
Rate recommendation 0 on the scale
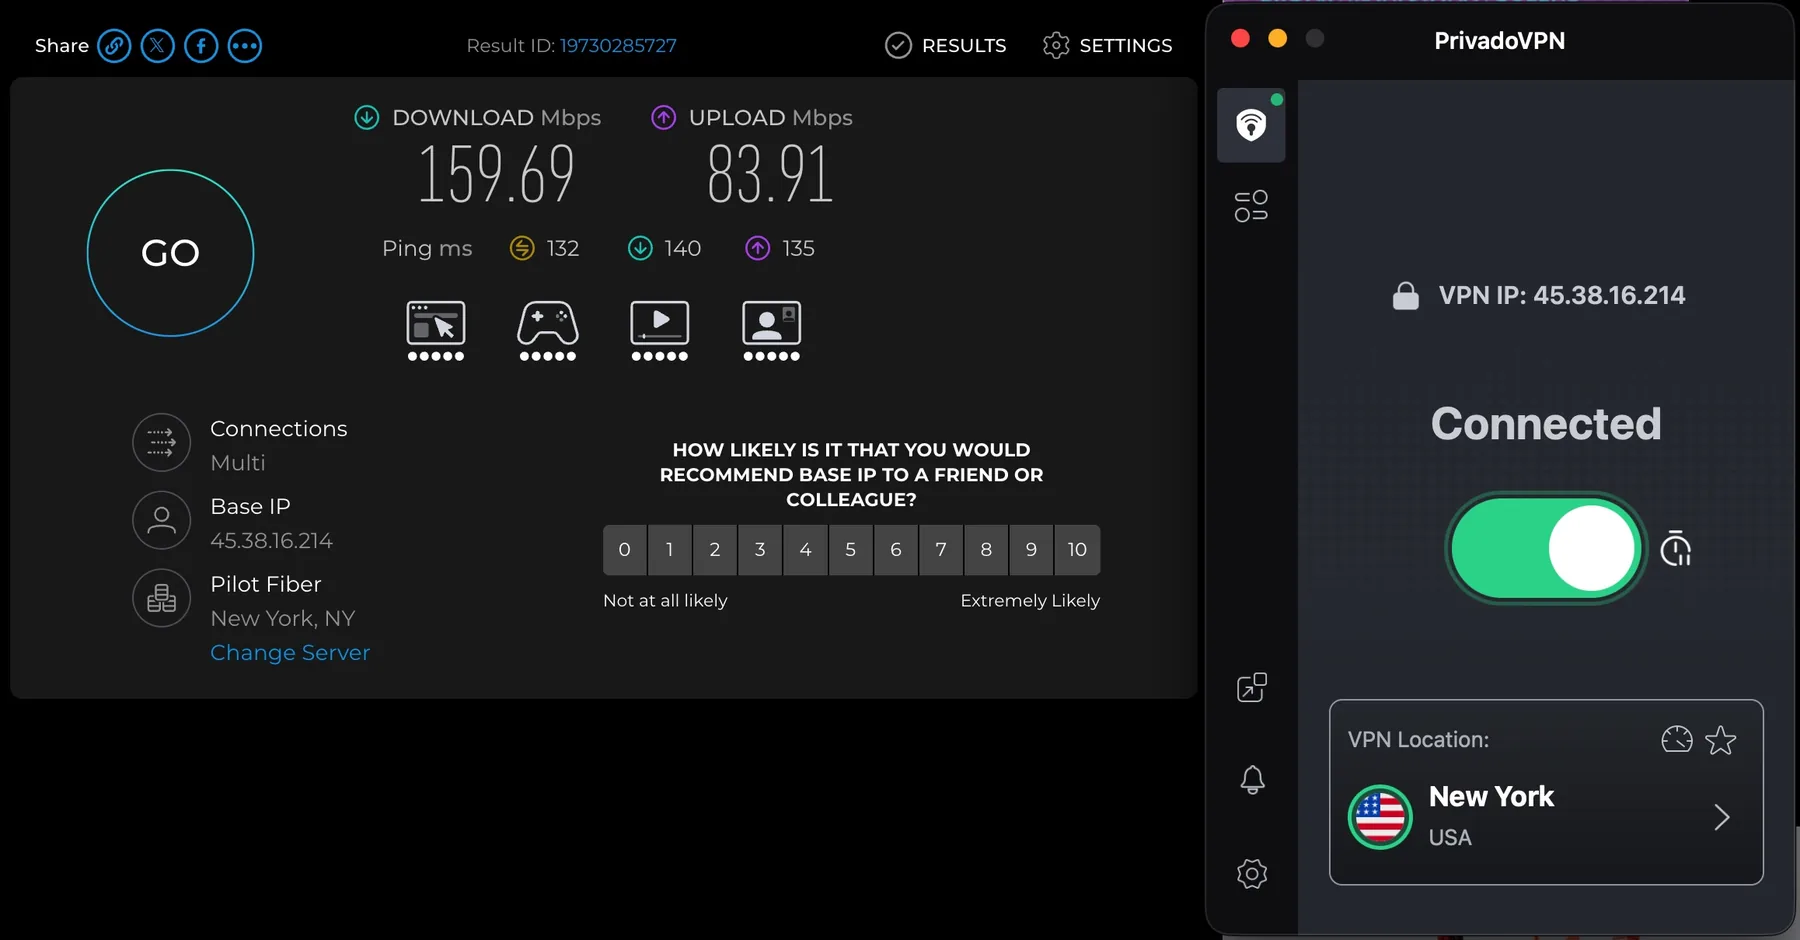625,550
